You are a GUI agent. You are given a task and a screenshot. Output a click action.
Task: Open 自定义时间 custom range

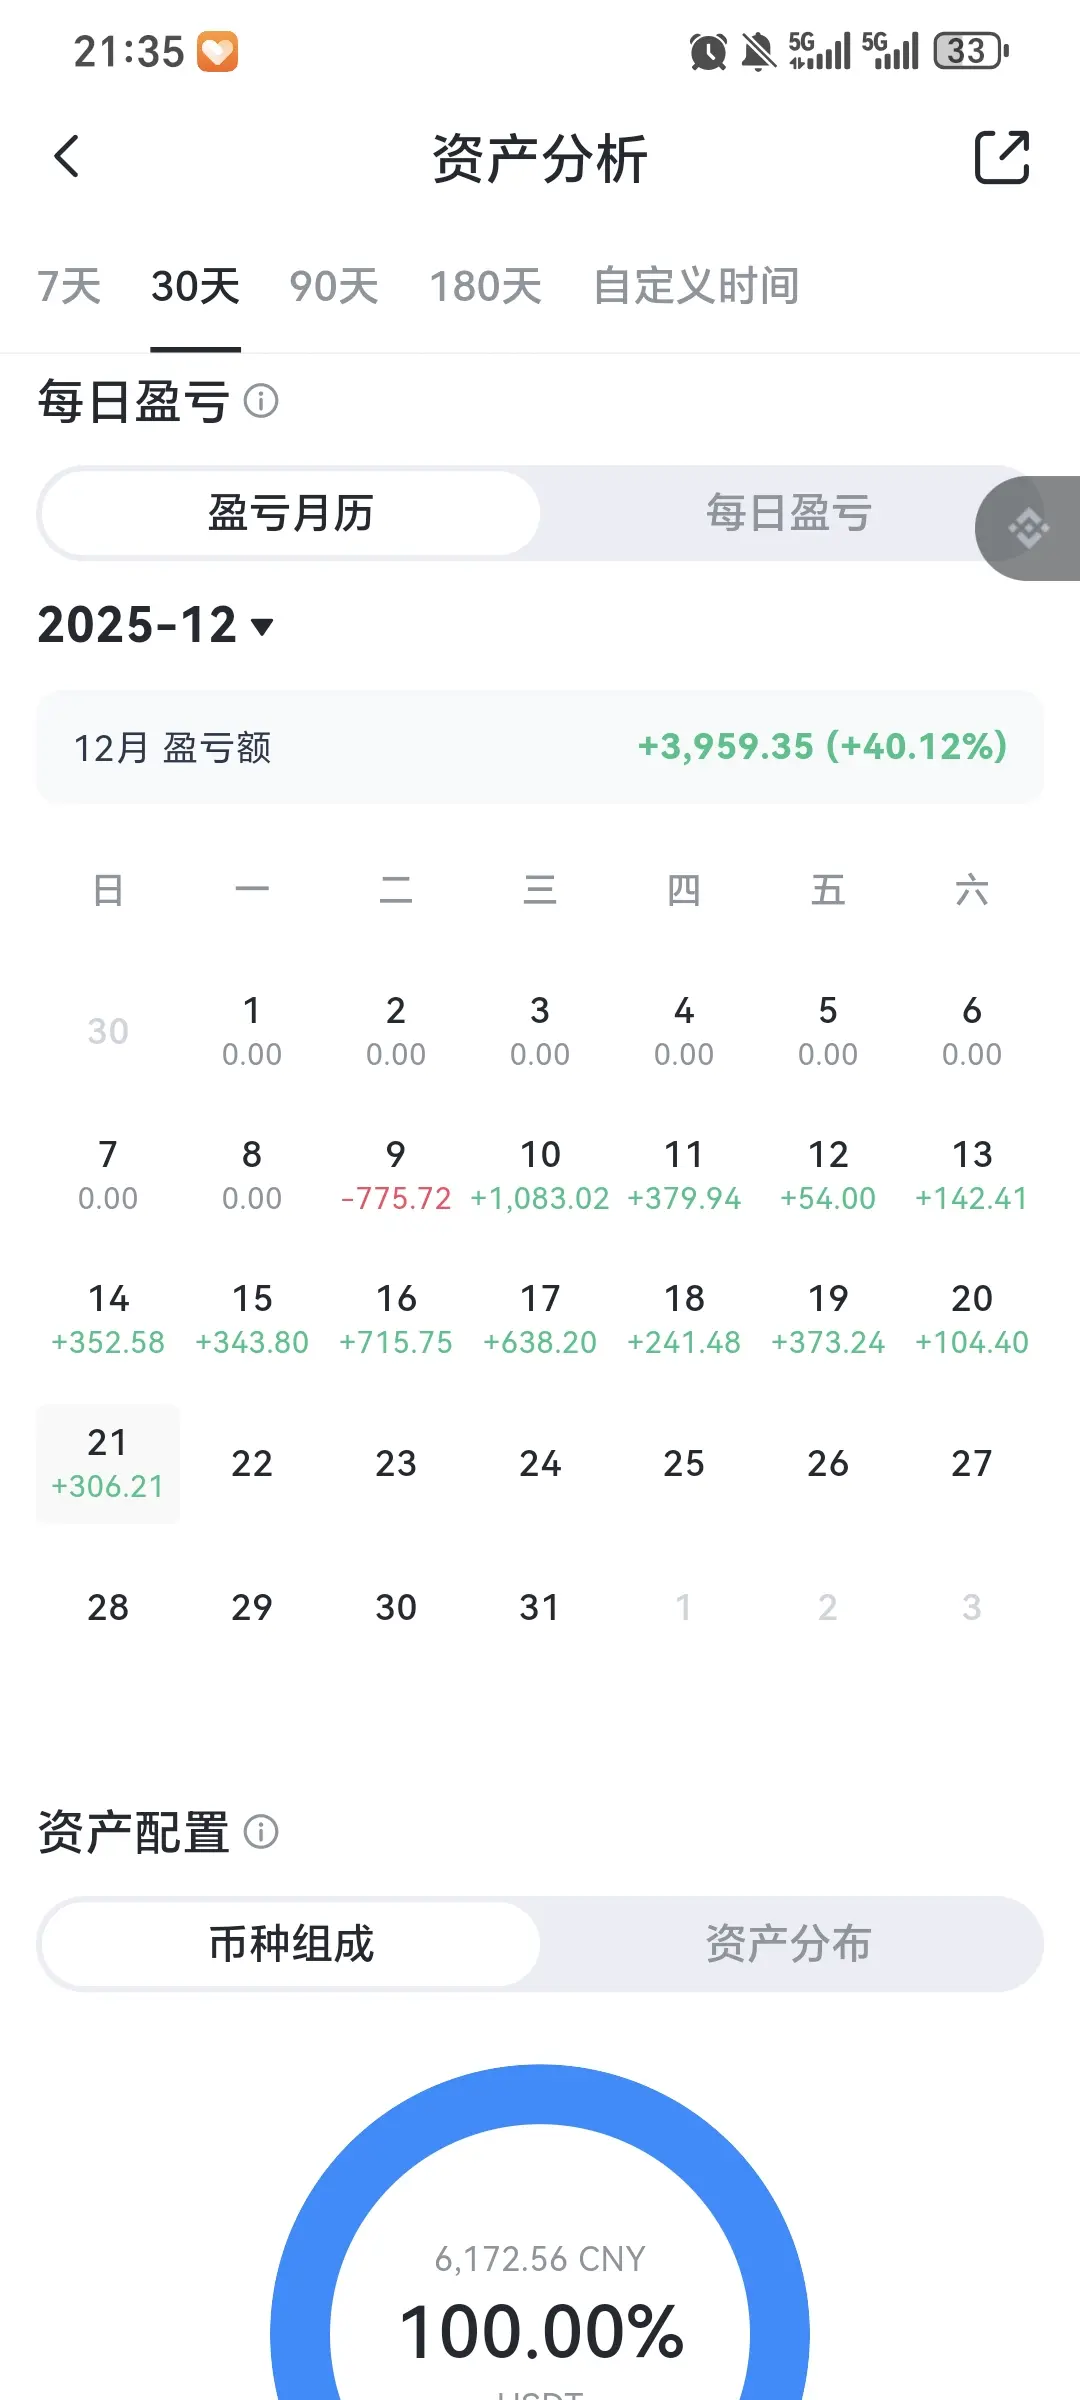click(x=696, y=287)
